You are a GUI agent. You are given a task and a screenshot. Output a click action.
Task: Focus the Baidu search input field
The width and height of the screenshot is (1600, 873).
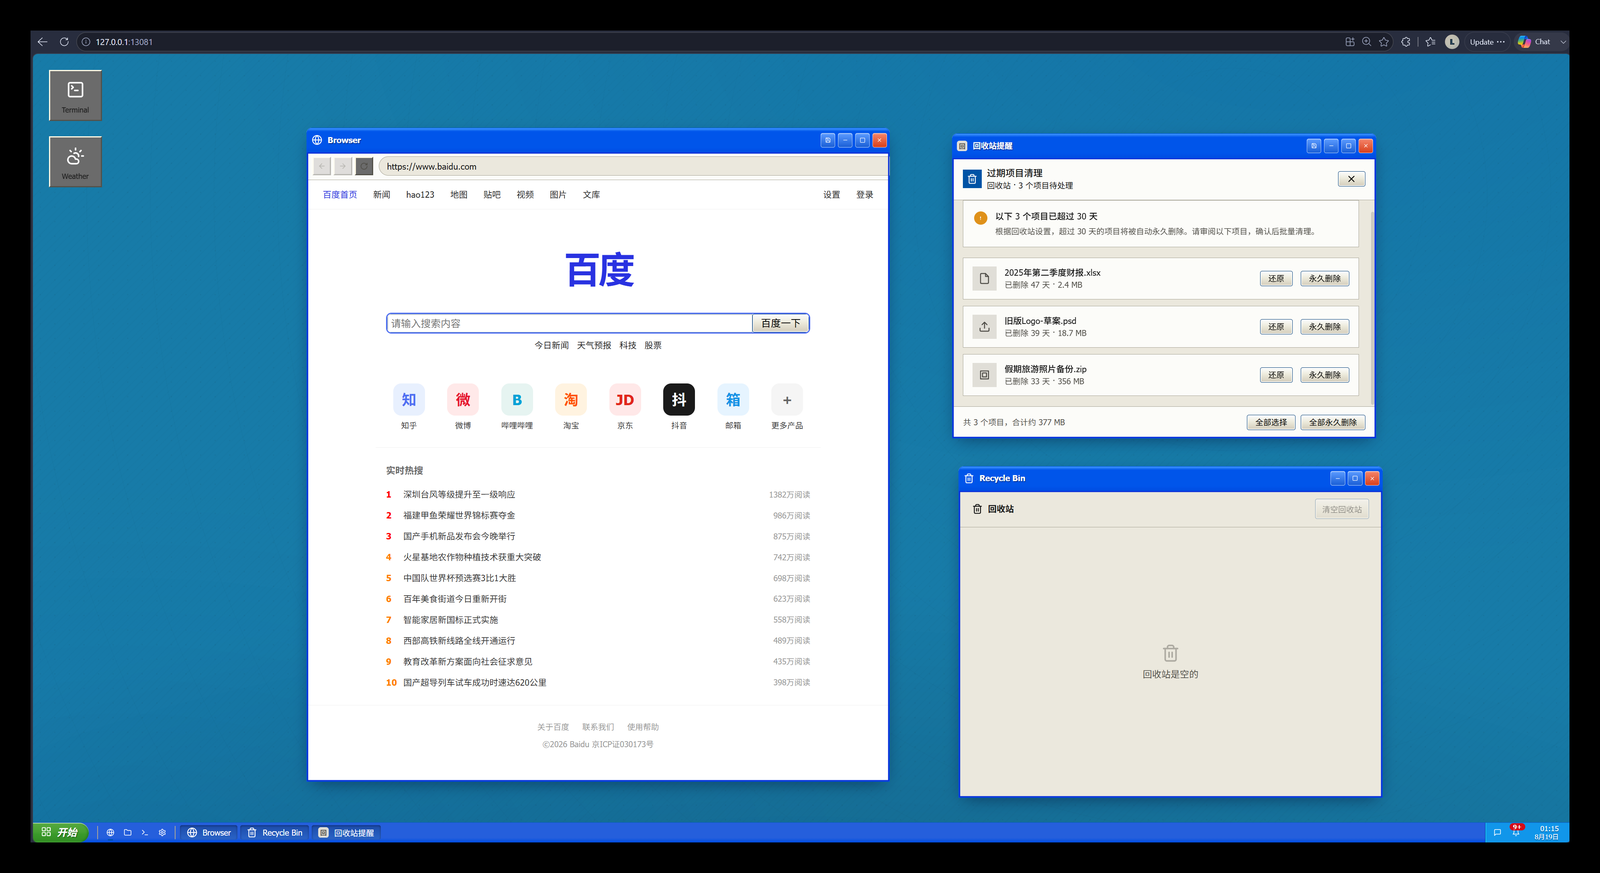(570, 323)
